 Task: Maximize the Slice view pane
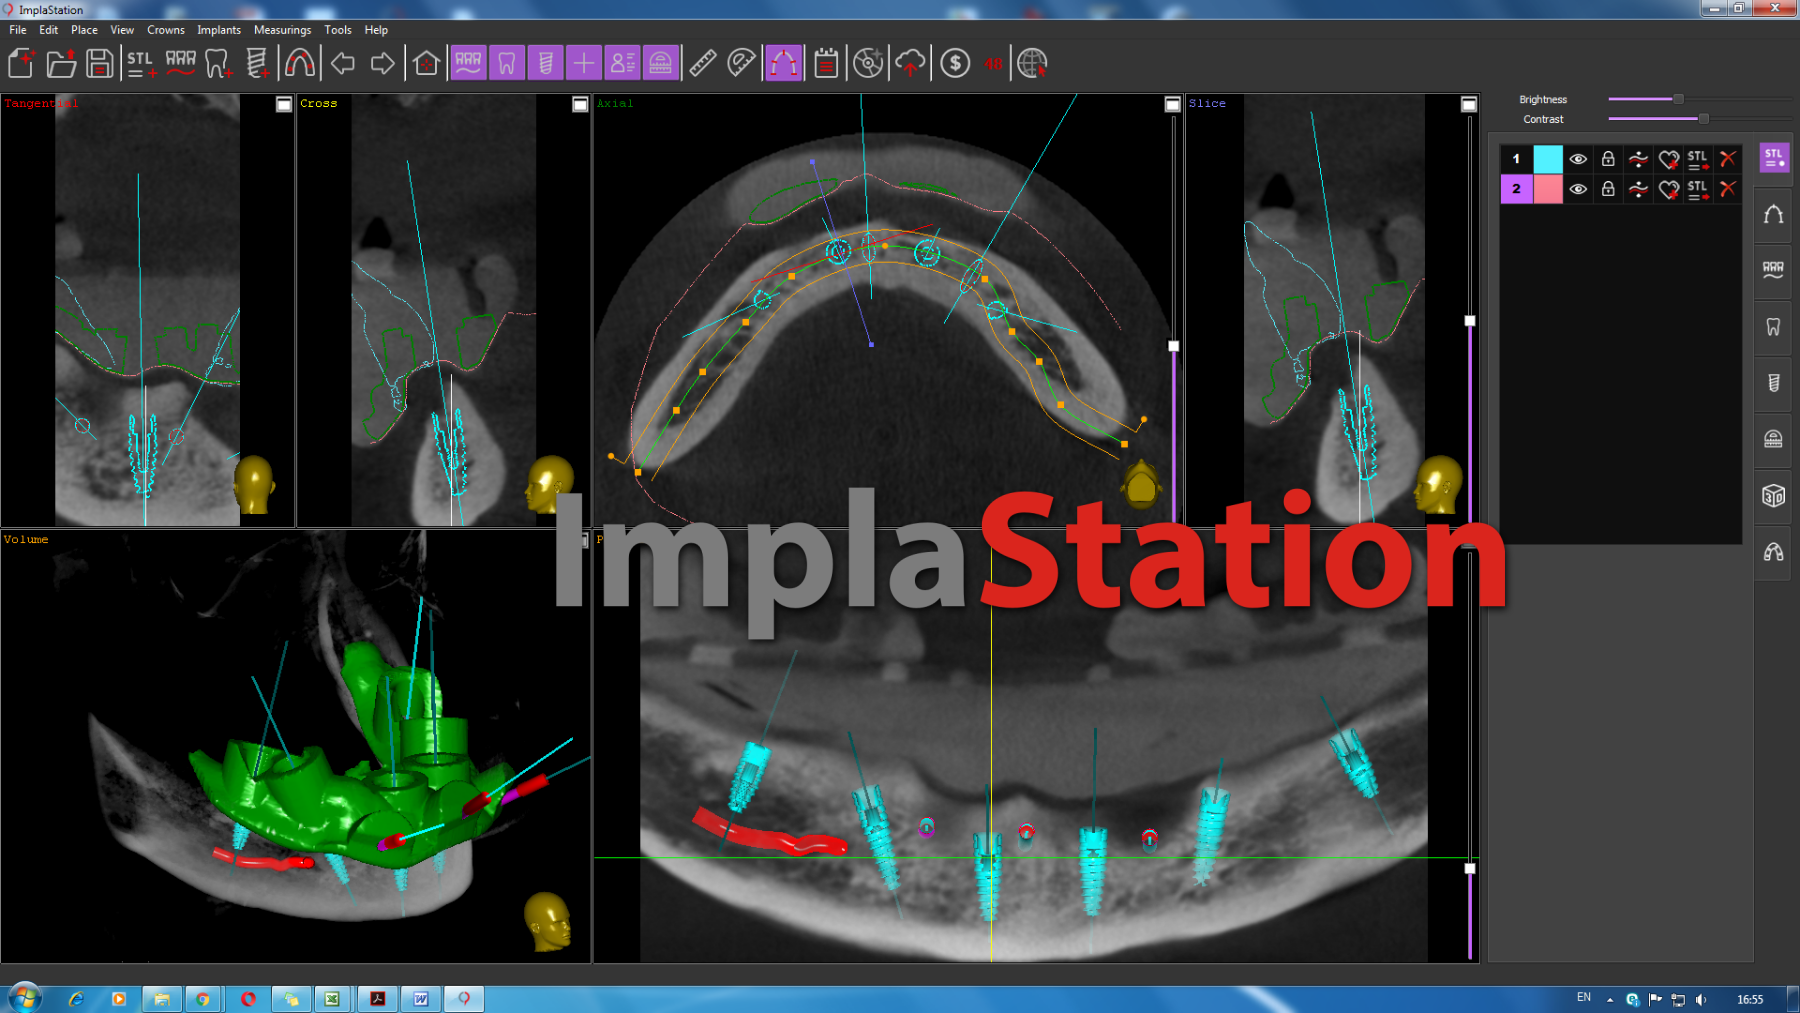coord(1469,104)
